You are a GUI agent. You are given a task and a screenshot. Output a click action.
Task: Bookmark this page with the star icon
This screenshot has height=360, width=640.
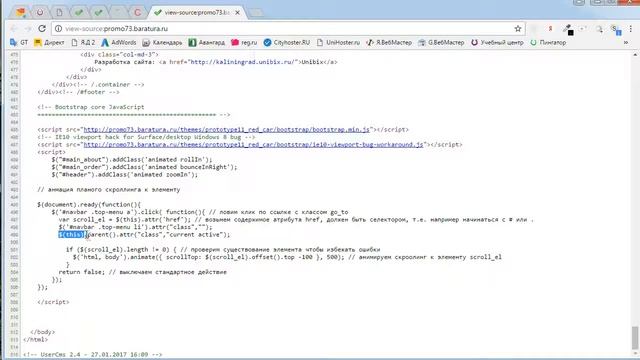coord(518,29)
